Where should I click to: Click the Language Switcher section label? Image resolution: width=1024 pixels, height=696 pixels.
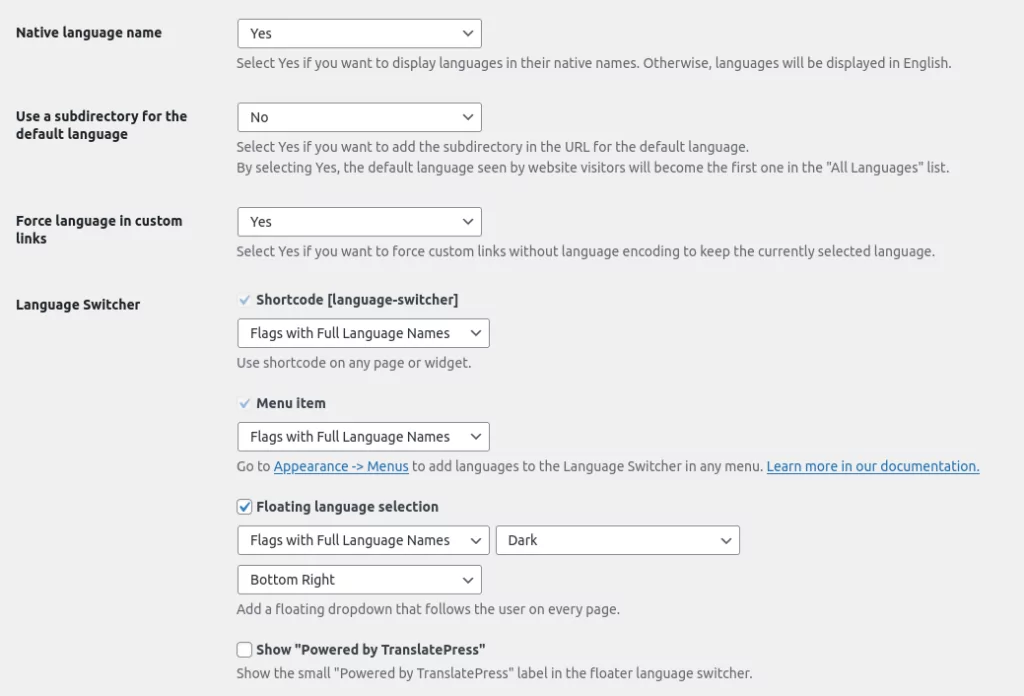tap(78, 304)
